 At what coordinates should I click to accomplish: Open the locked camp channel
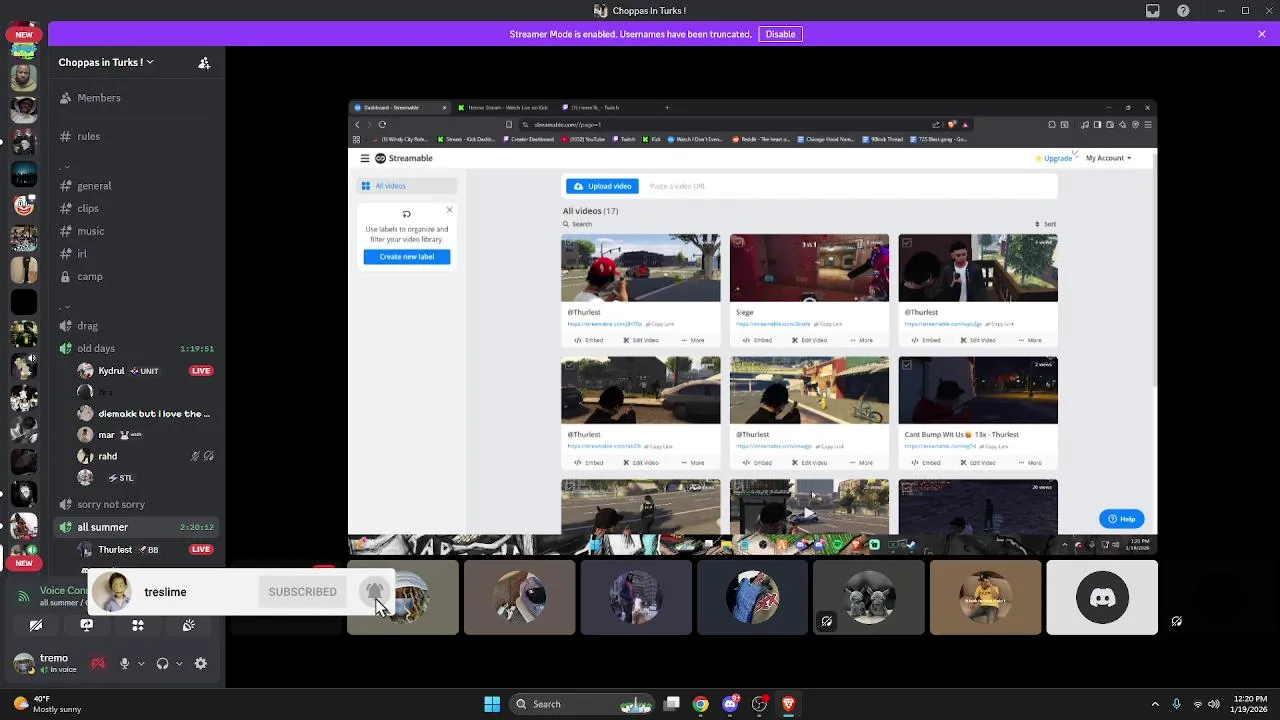(137, 277)
